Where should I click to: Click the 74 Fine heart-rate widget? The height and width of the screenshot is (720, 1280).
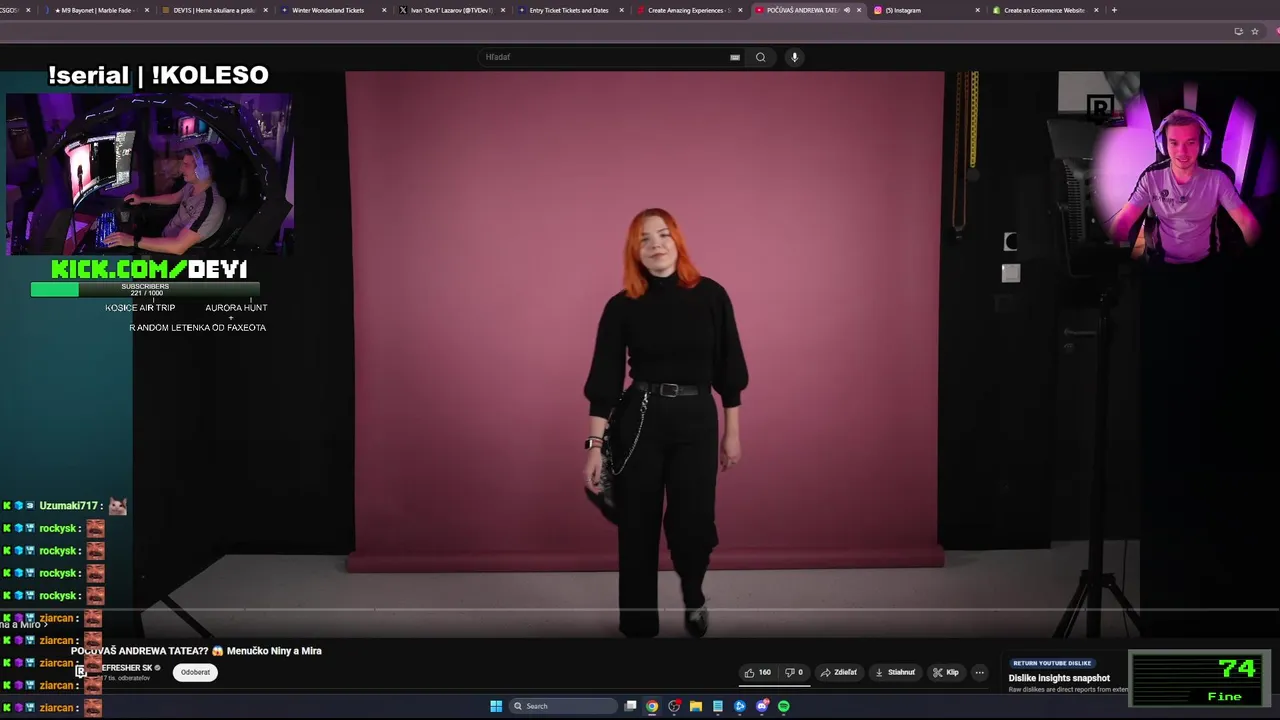tap(1200, 678)
